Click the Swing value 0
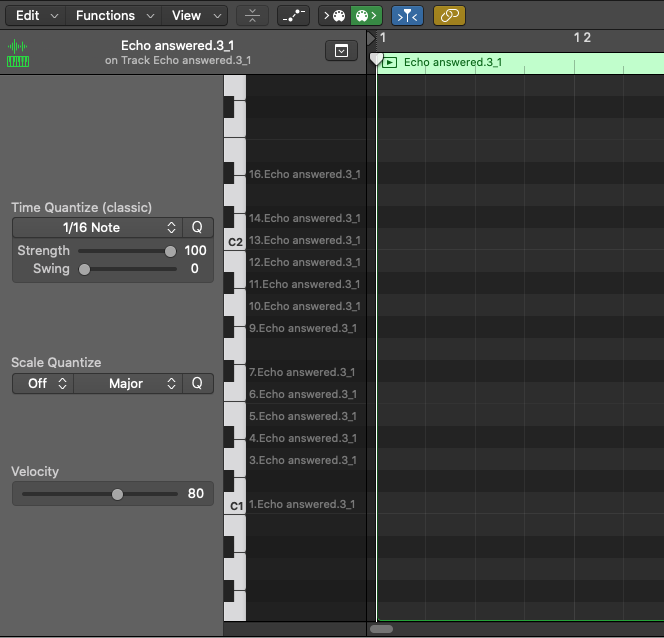 (x=194, y=269)
